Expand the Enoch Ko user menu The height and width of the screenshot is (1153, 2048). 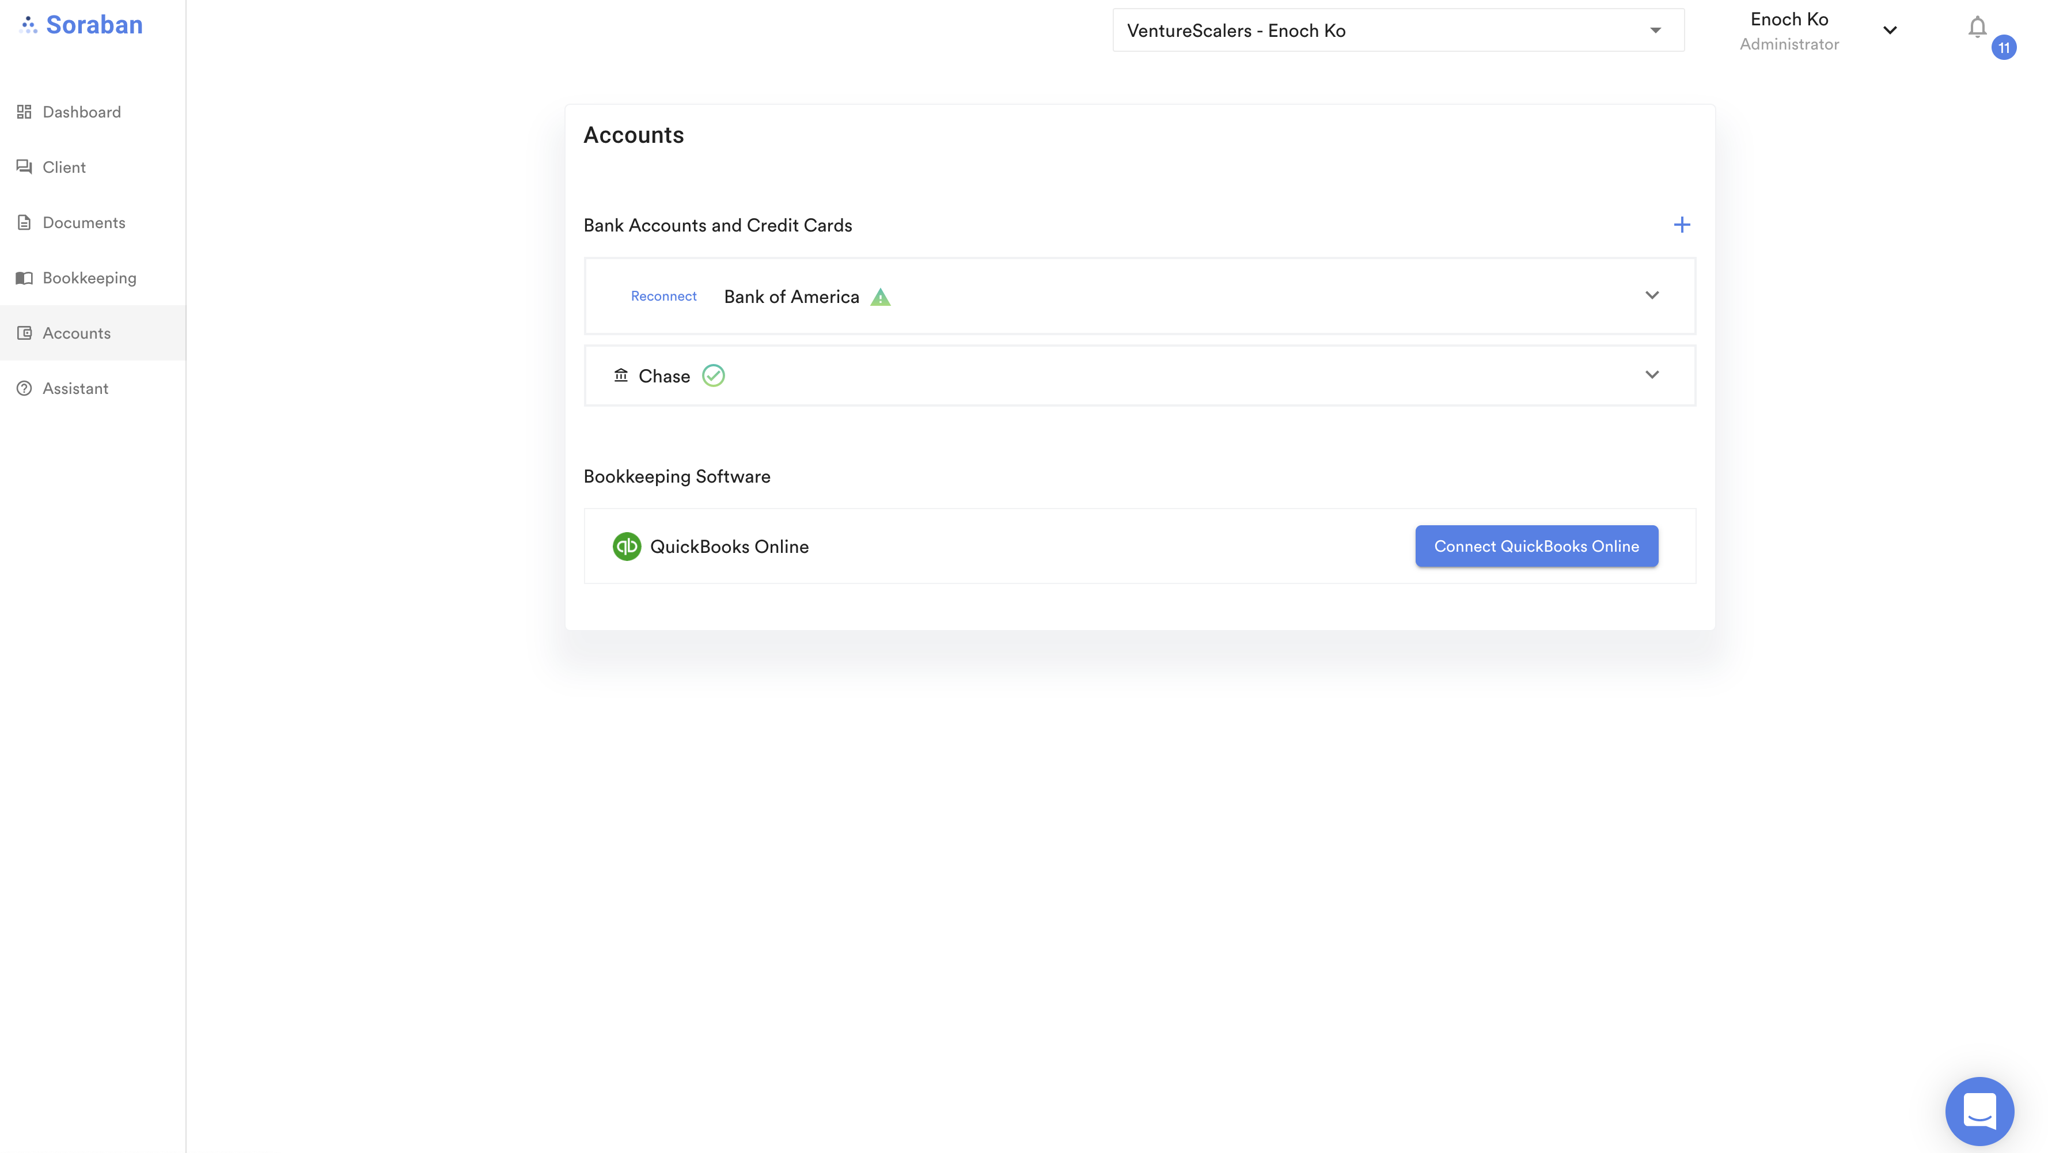coord(1890,30)
